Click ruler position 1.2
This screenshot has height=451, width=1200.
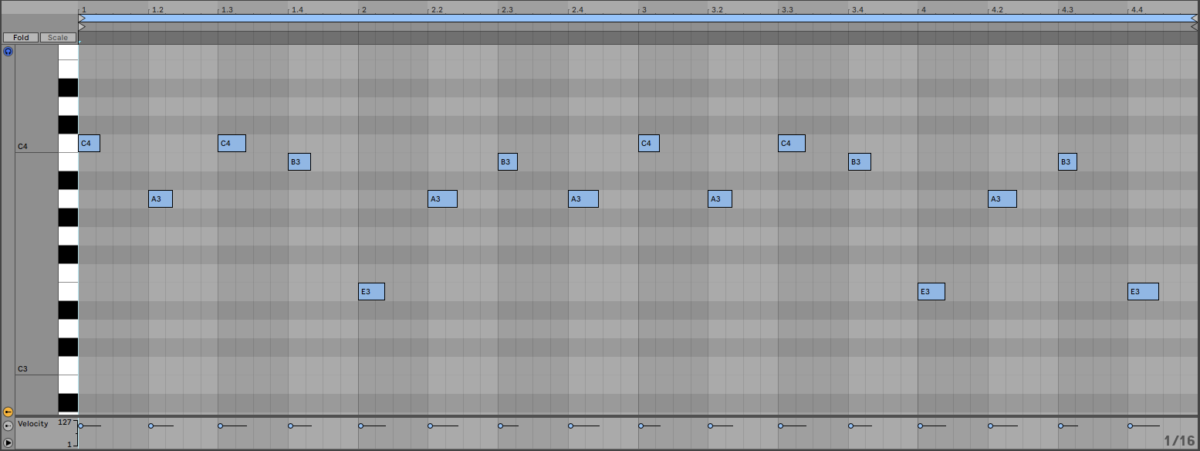tap(157, 9)
